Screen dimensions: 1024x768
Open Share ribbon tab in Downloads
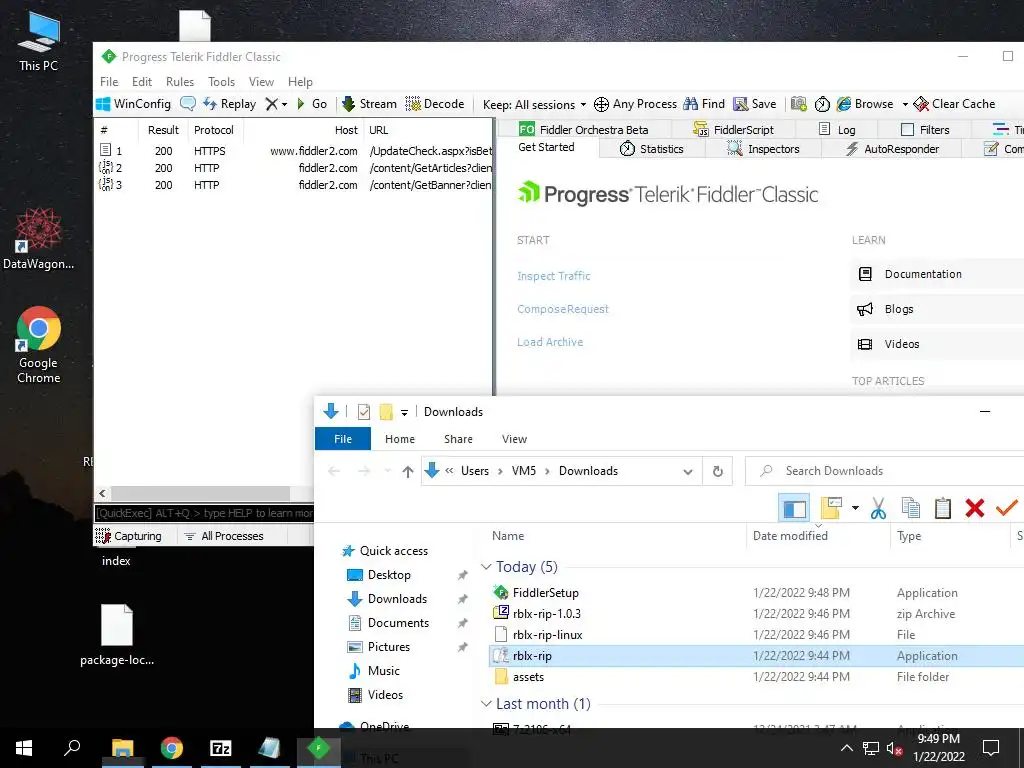click(458, 439)
